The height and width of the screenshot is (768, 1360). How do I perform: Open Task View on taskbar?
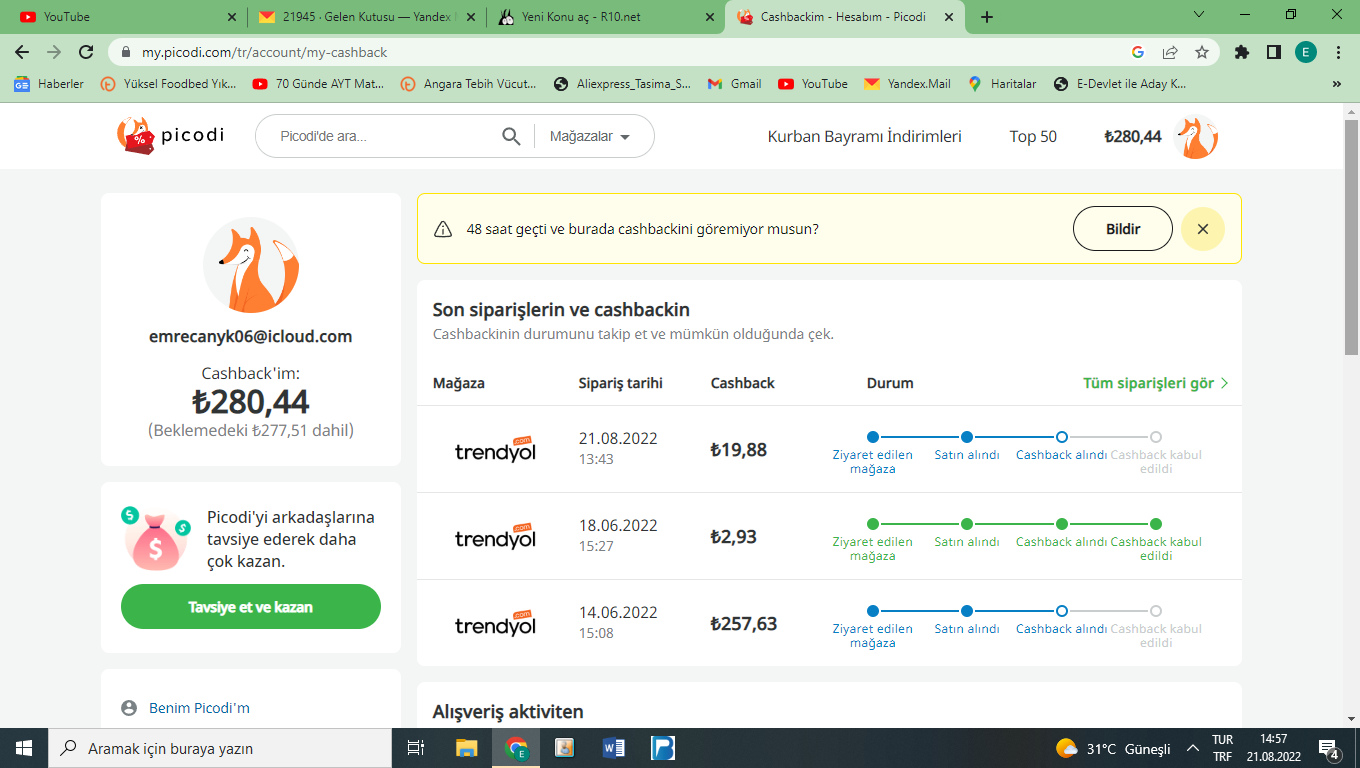(x=416, y=748)
